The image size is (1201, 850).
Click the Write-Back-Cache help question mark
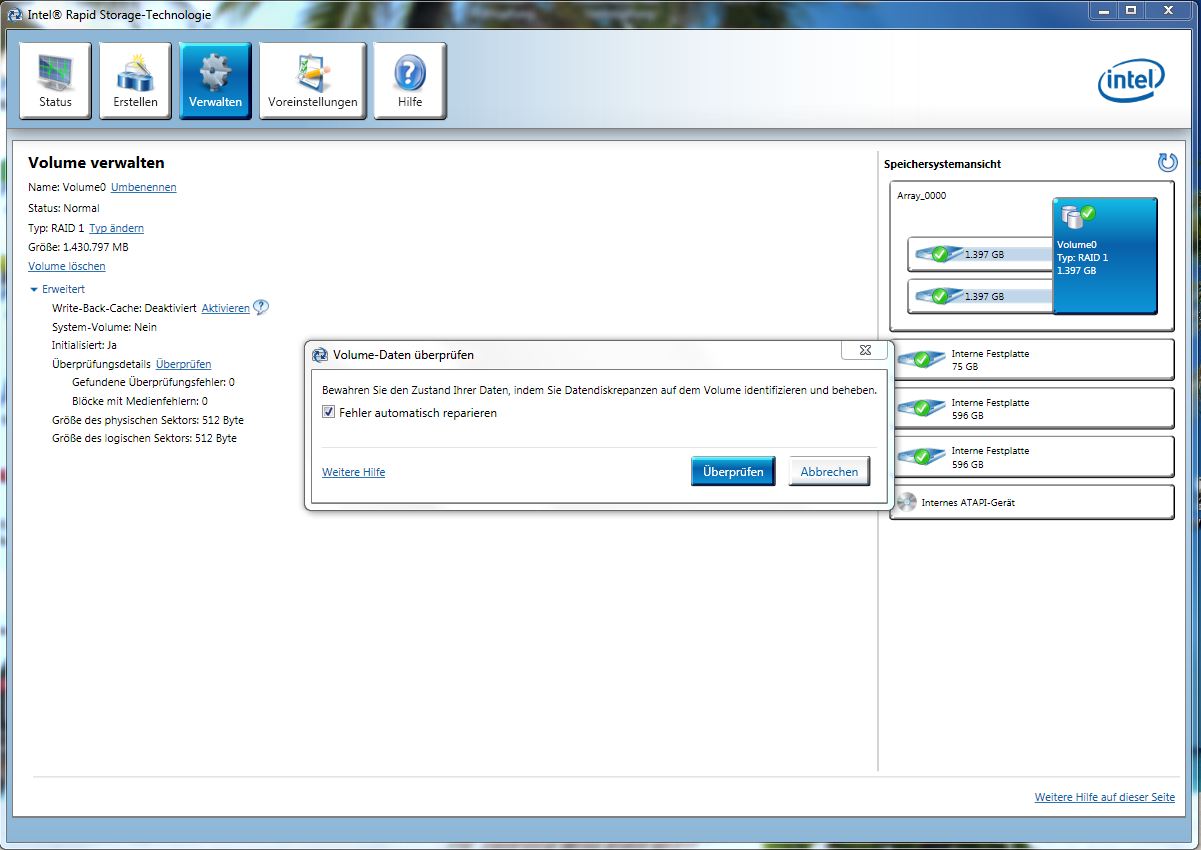pyautogui.click(x=261, y=308)
